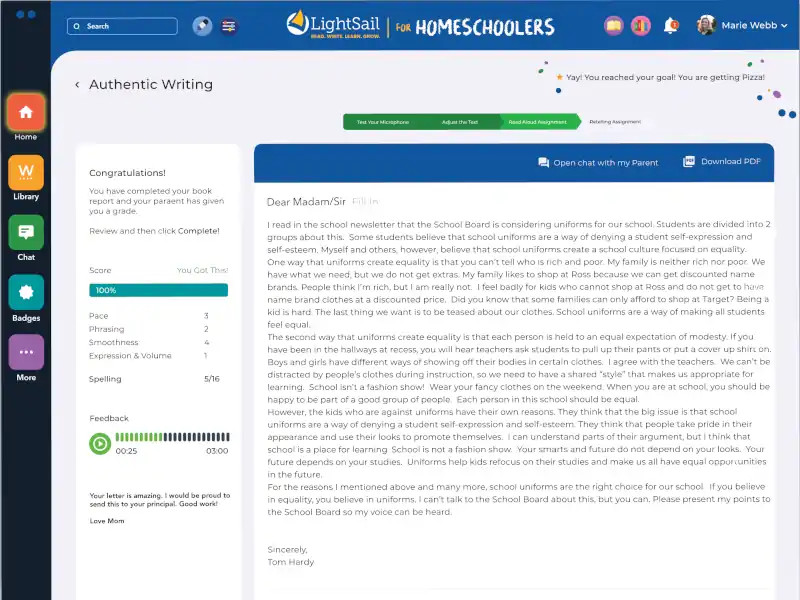Select the Test Your Microphone step

click(382, 122)
